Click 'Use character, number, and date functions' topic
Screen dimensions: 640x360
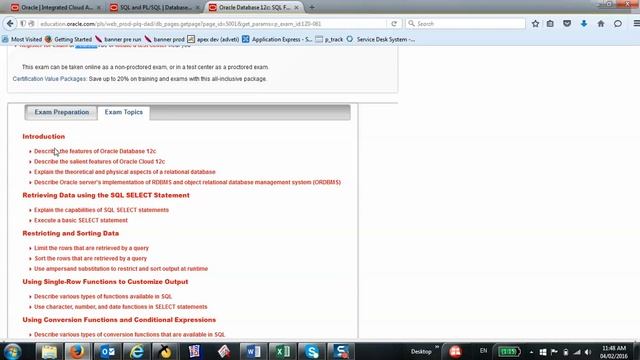click(121, 307)
